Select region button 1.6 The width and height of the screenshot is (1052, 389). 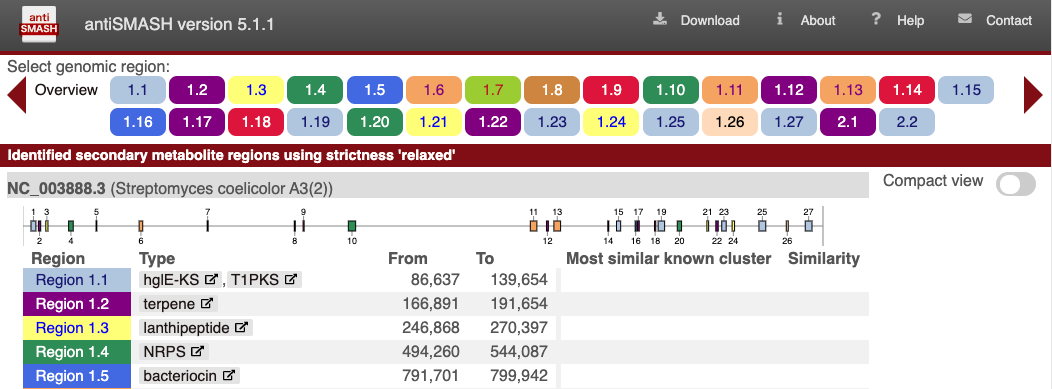pyautogui.click(x=434, y=90)
